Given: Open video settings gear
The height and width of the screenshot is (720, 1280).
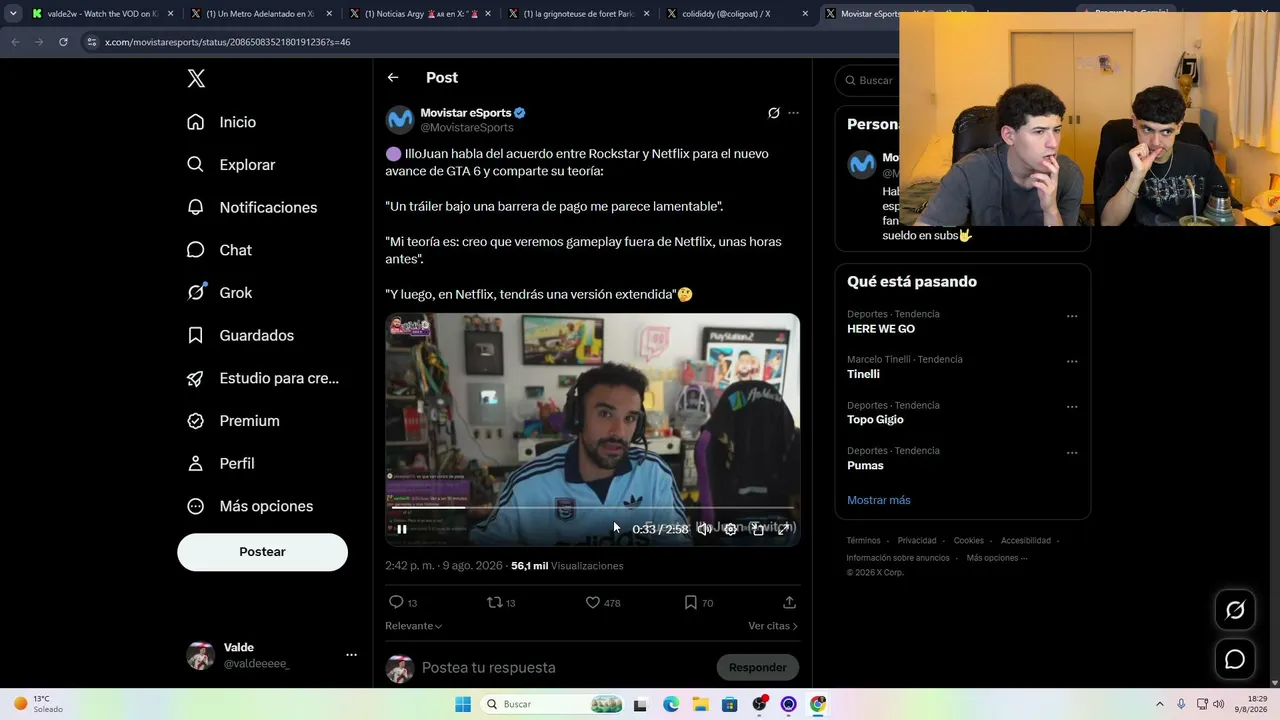Looking at the screenshot, I should [731, 529].
